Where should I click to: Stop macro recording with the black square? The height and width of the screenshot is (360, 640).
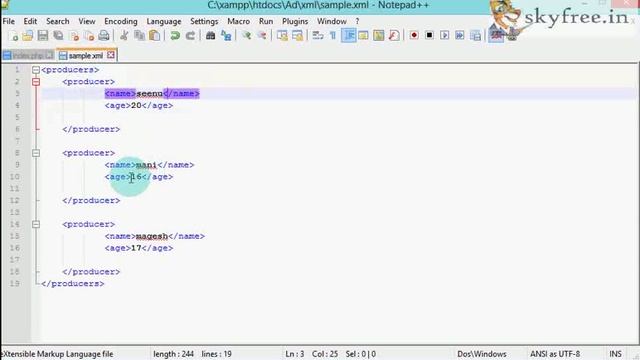coord(429,36)
